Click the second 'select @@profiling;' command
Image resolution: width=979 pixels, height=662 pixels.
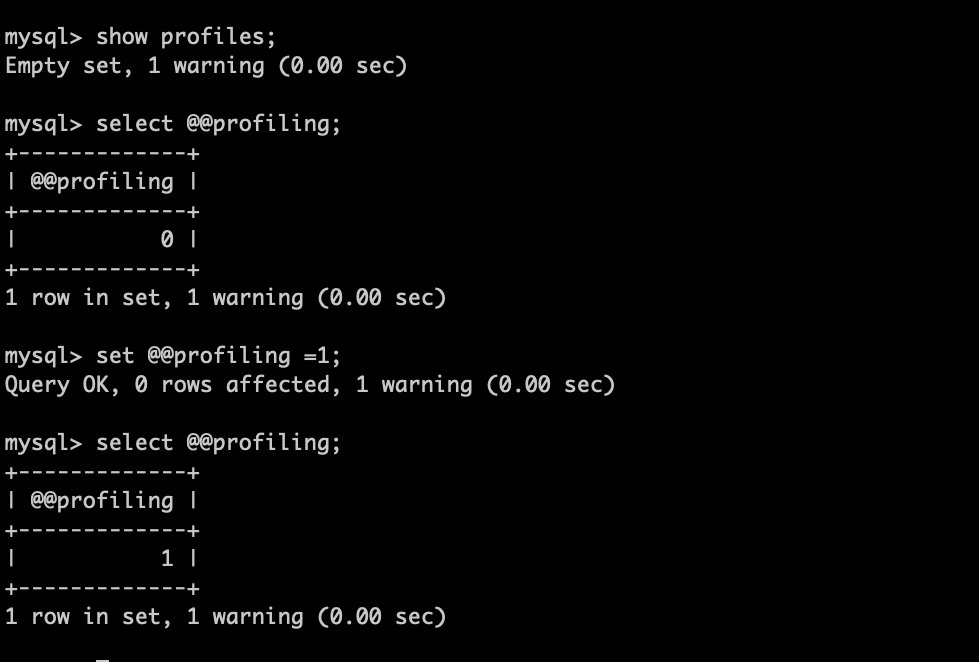click(x=219, y=443)
